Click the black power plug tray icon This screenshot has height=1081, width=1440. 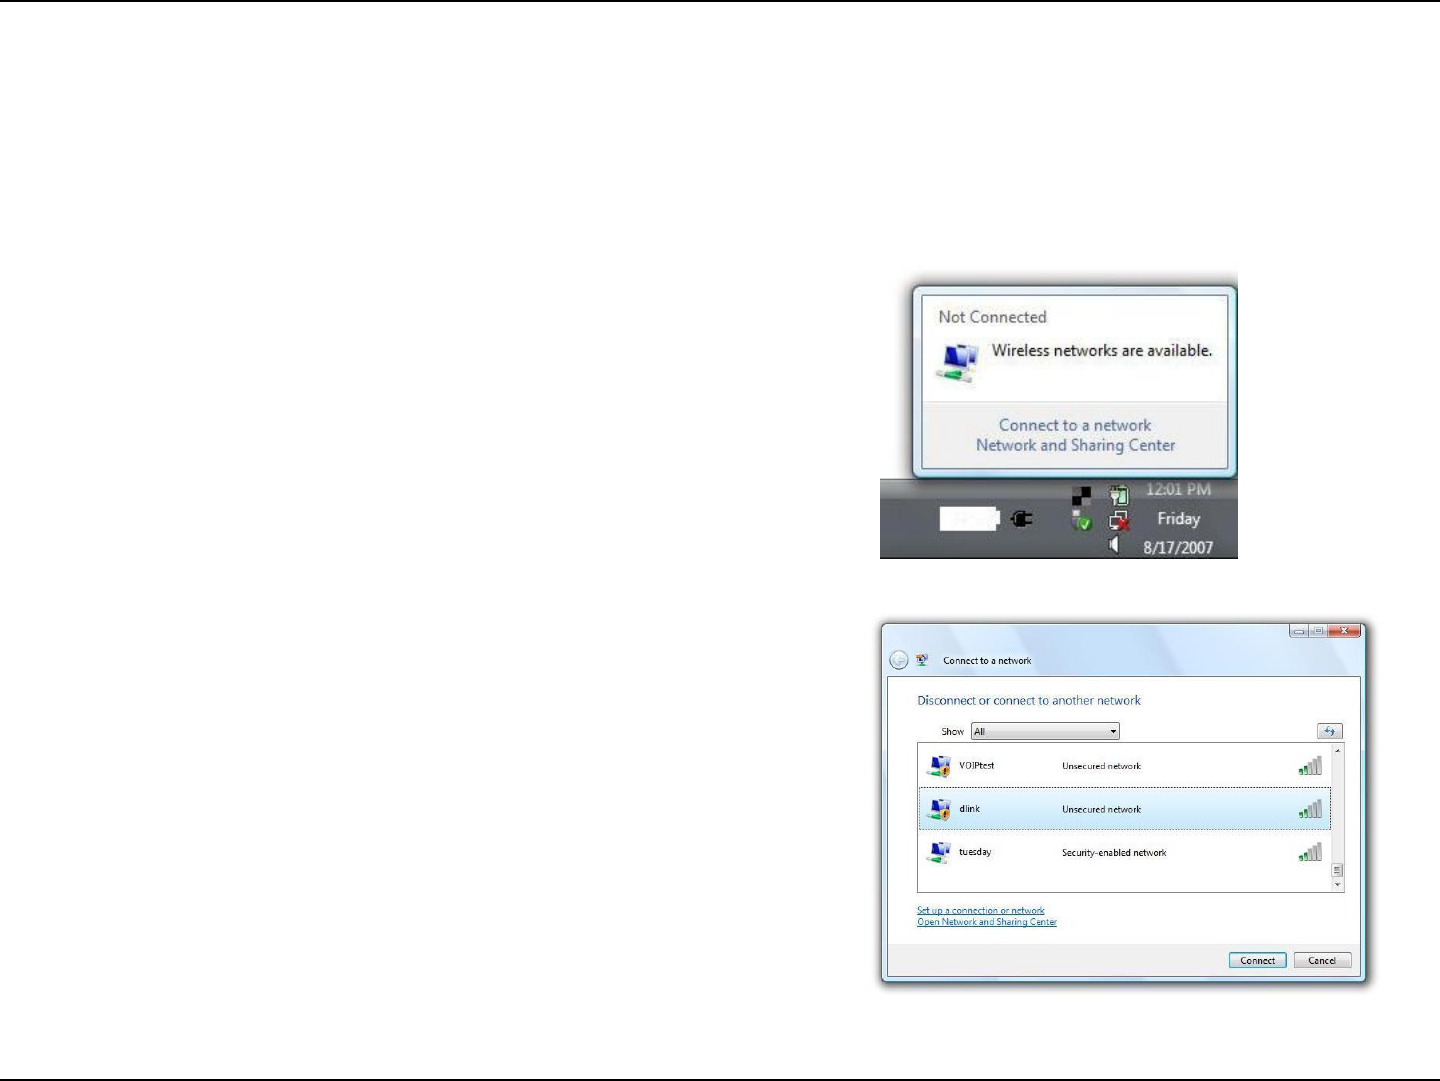1021,519
